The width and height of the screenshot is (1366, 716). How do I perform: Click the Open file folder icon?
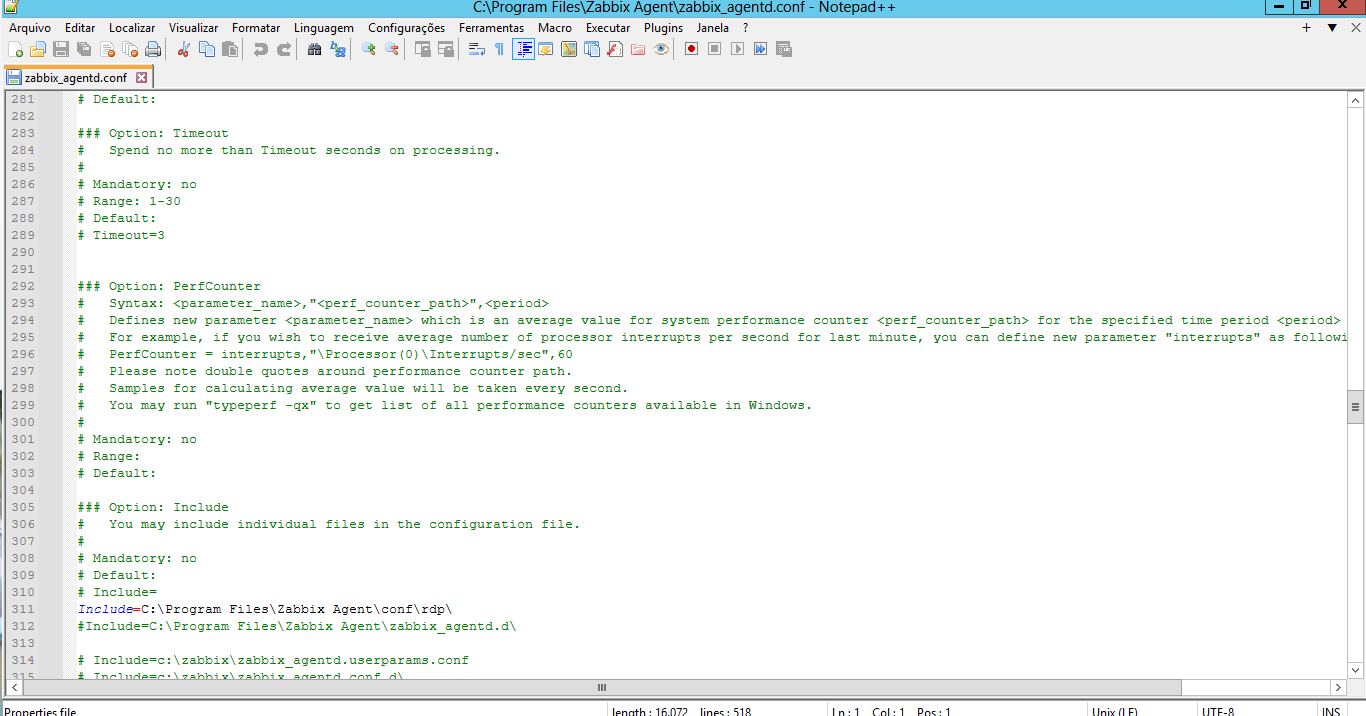(38, 49)
